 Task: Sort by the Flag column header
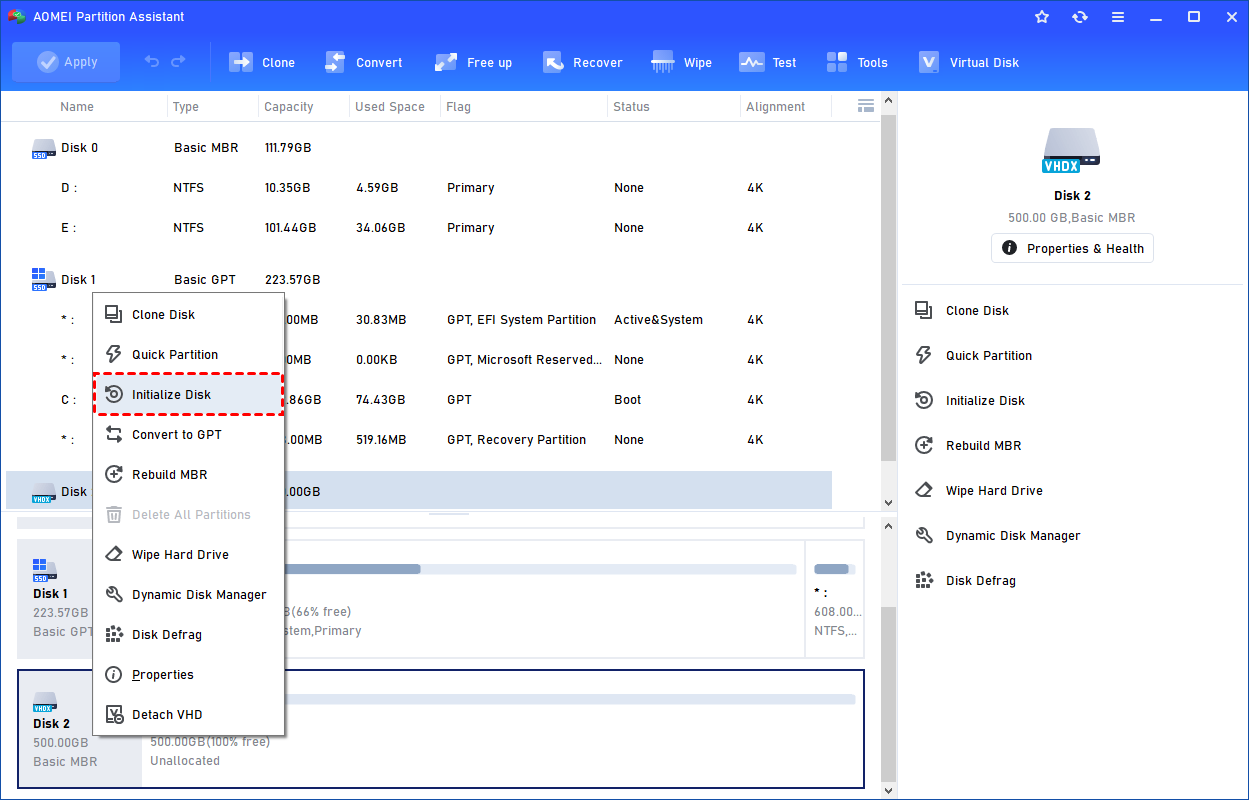click(x=459, y=106)
